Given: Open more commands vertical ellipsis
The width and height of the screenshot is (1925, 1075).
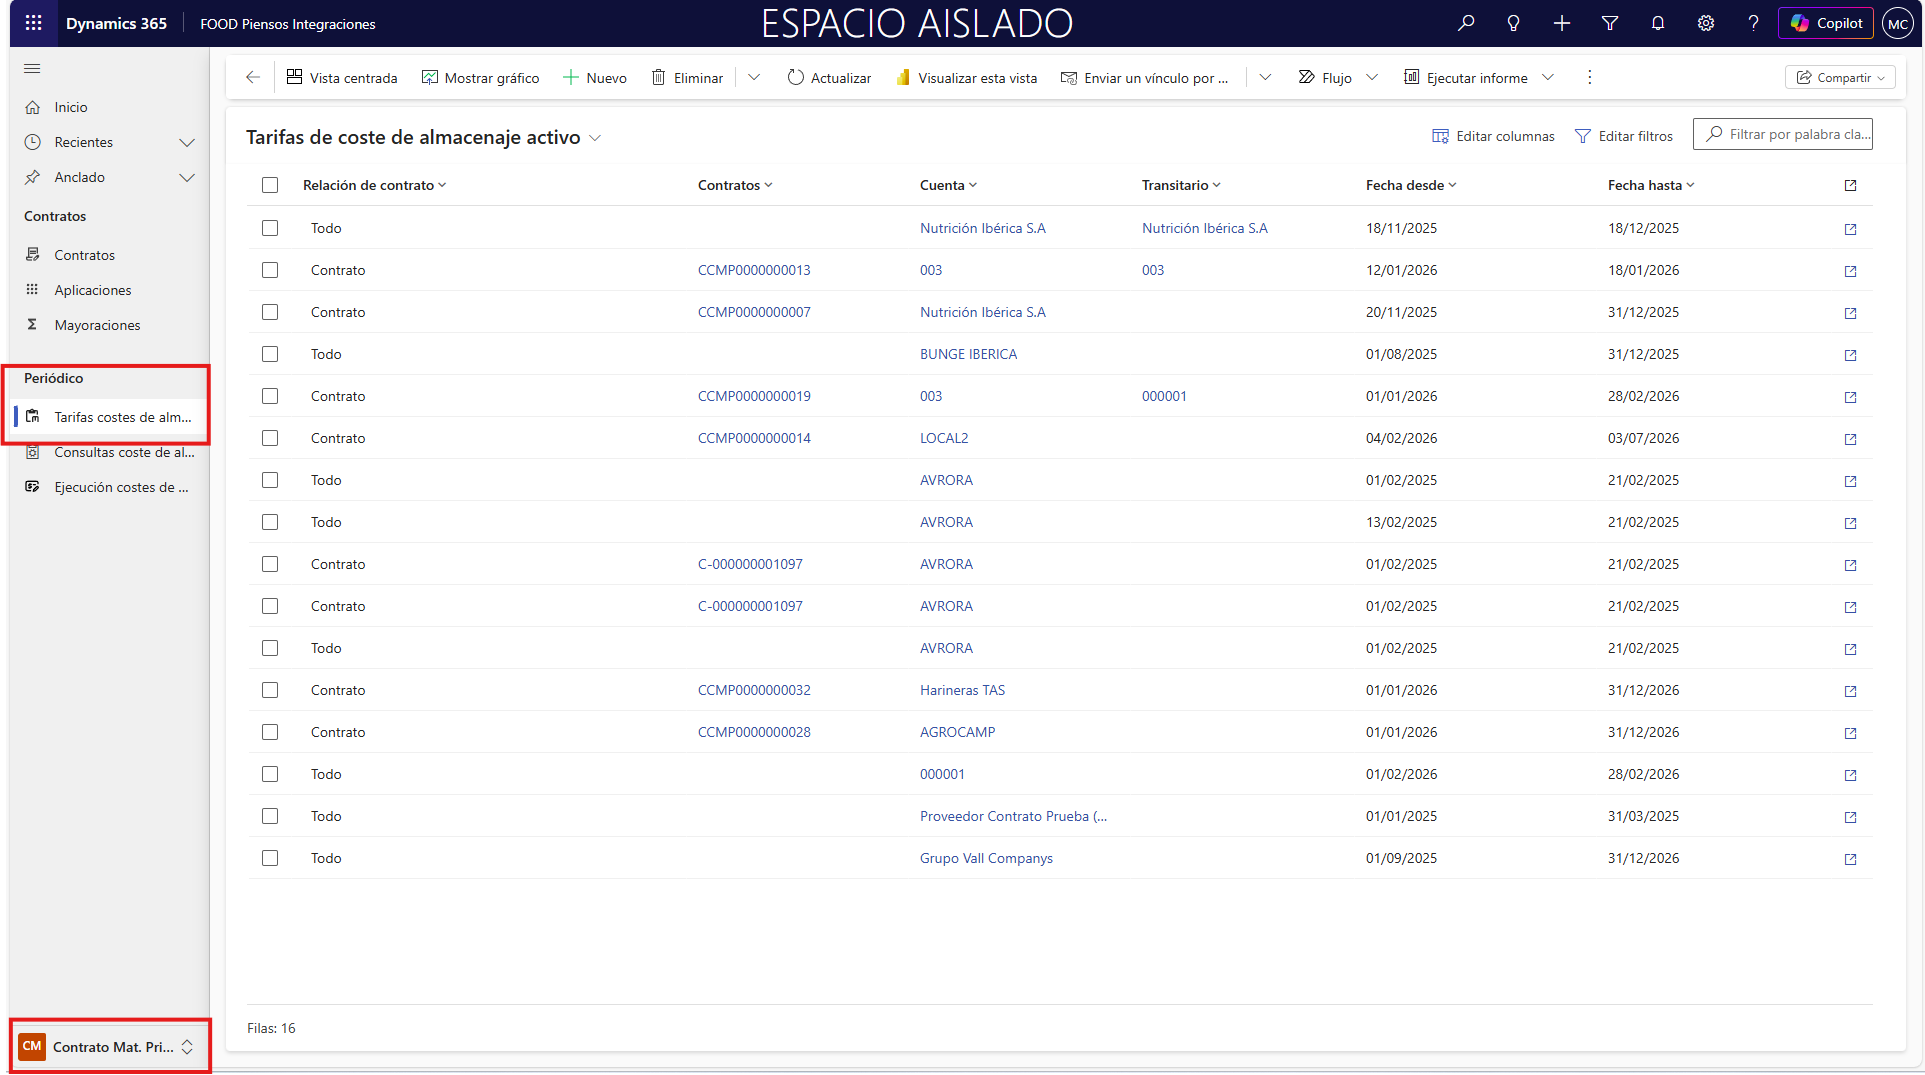Looking at the screenshot, I should click(1589, 77).
